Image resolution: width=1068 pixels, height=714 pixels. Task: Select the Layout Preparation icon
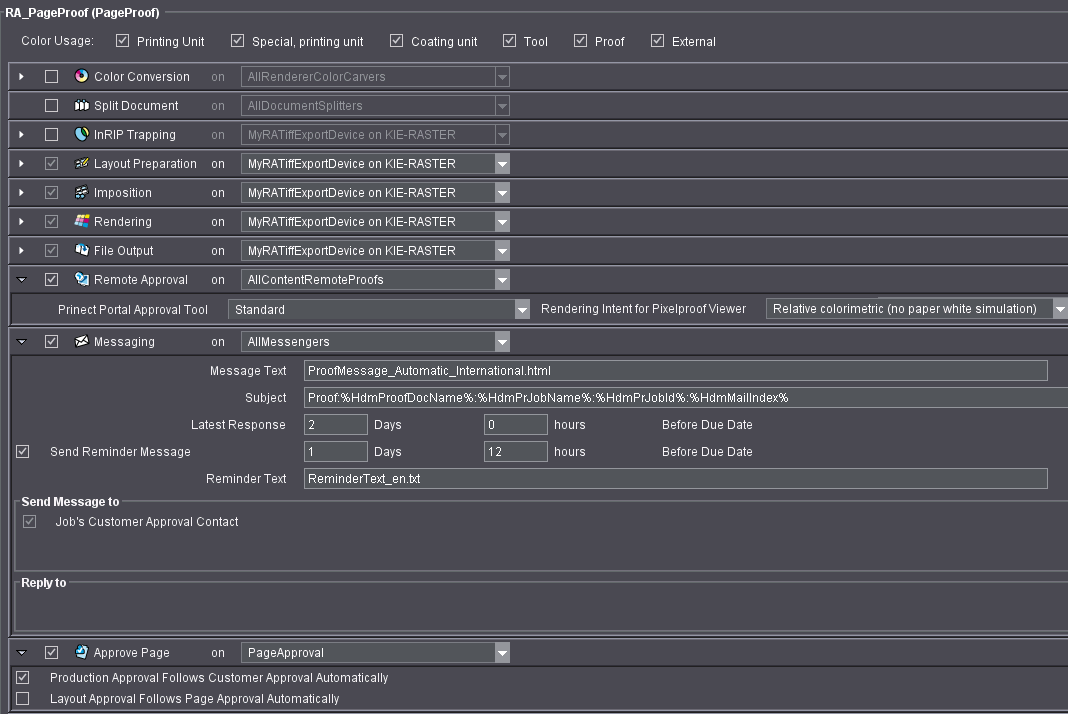[x=79, y=163]
